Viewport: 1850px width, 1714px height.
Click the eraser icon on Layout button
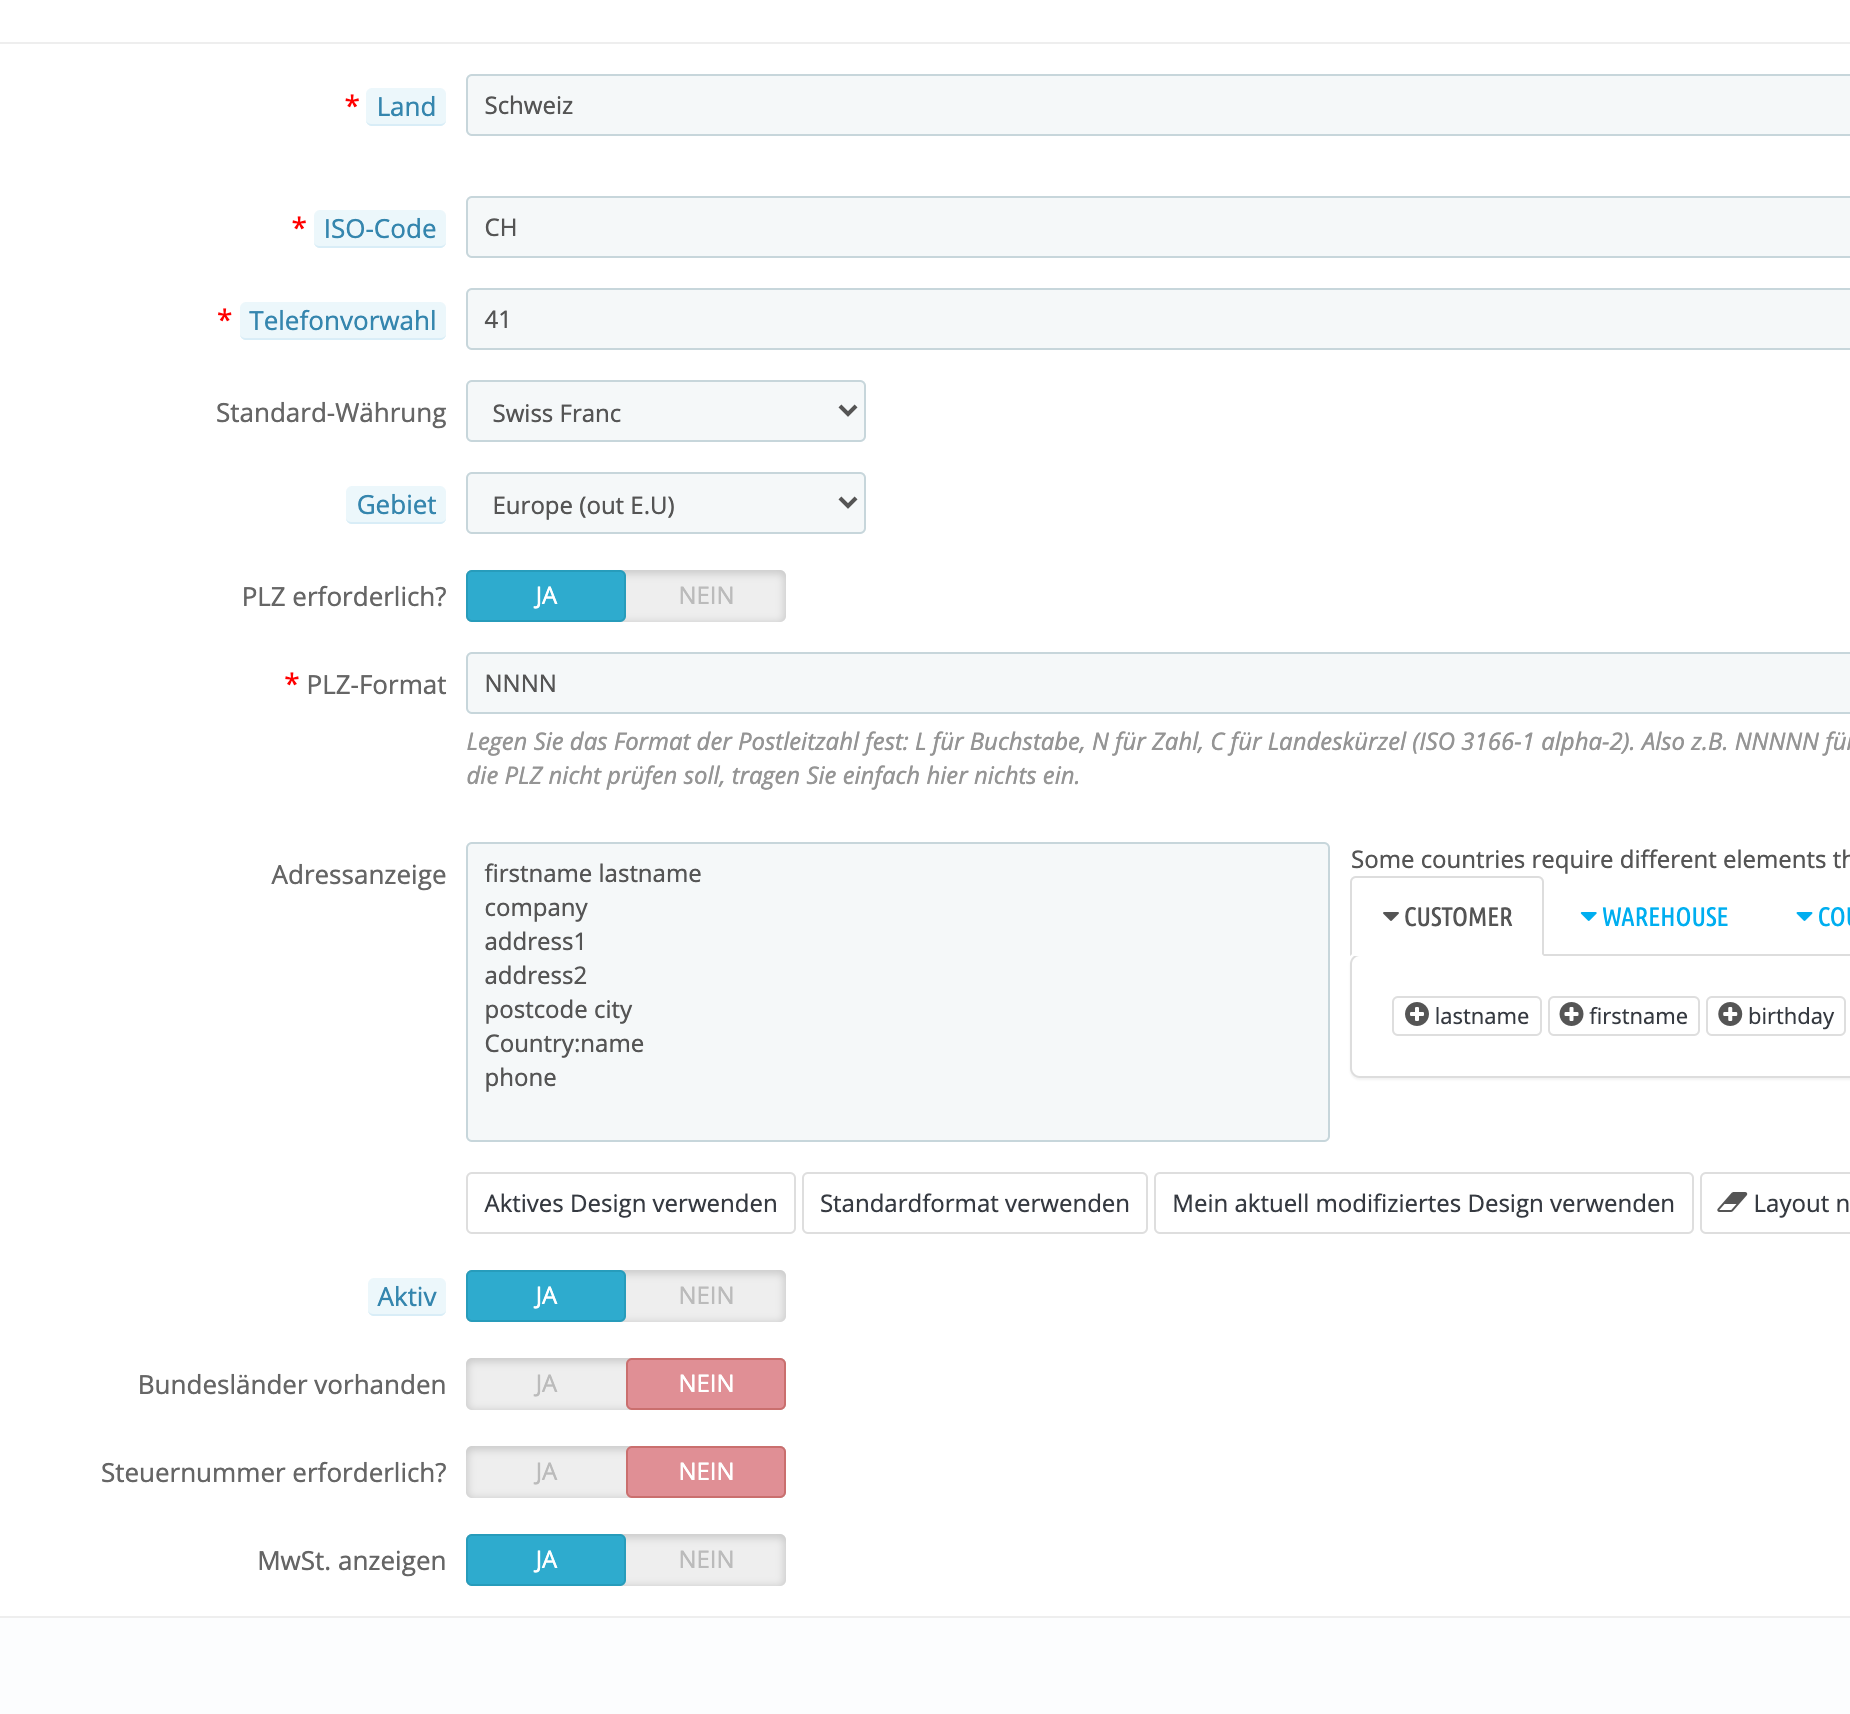point(1731,1203)
